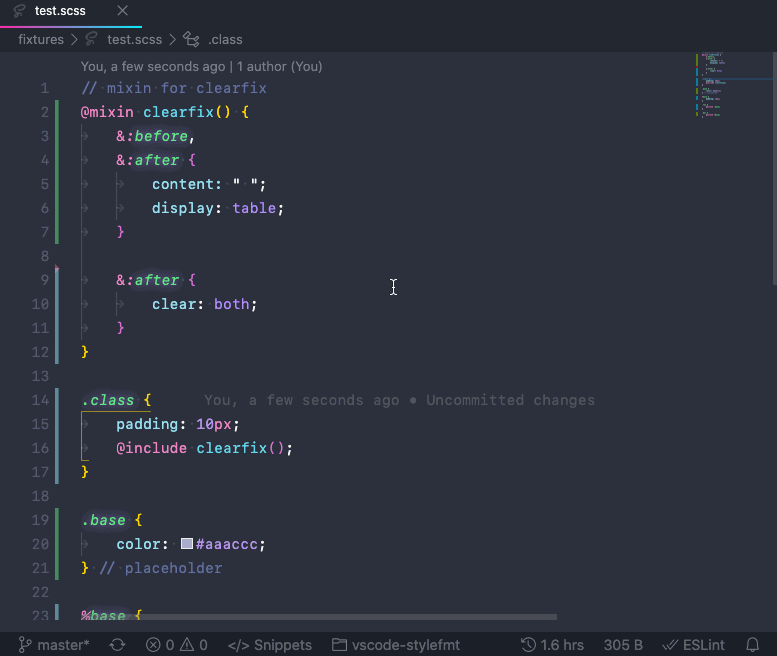The width and height of the screenshot is (777, 656).
Task: Expand chevron after fixtures breadcrumb
Action: point(74,40)
